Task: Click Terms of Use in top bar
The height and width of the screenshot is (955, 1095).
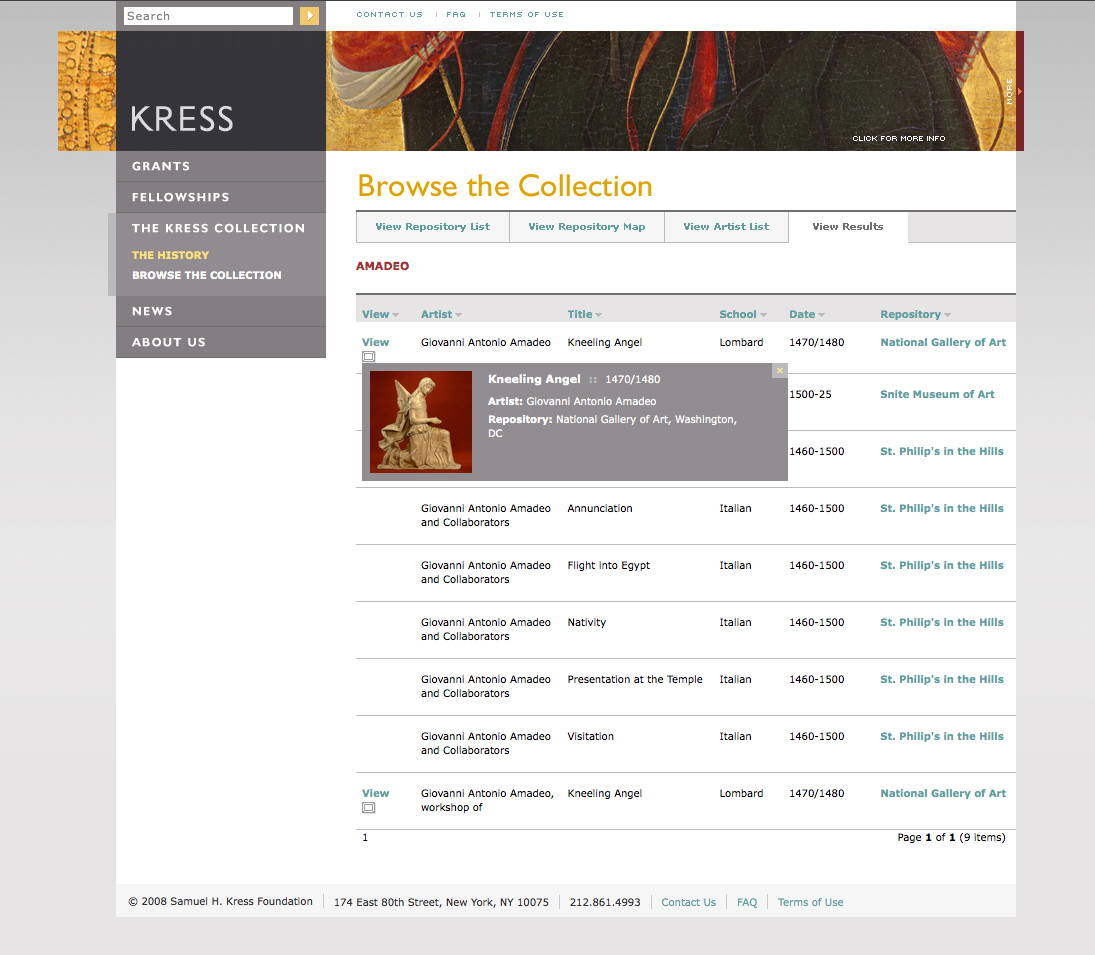Action: click(527, 14)
